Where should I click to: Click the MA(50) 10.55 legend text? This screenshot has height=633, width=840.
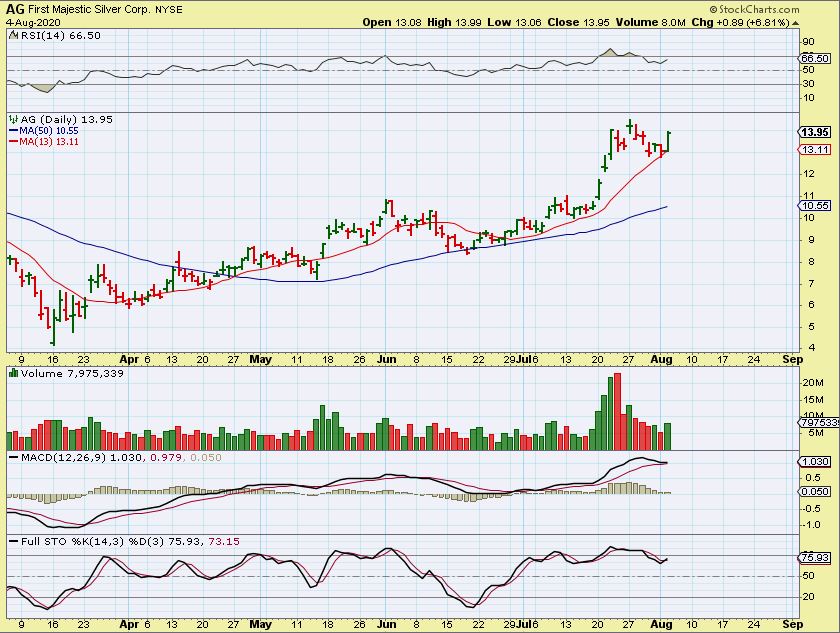point(49,131)
